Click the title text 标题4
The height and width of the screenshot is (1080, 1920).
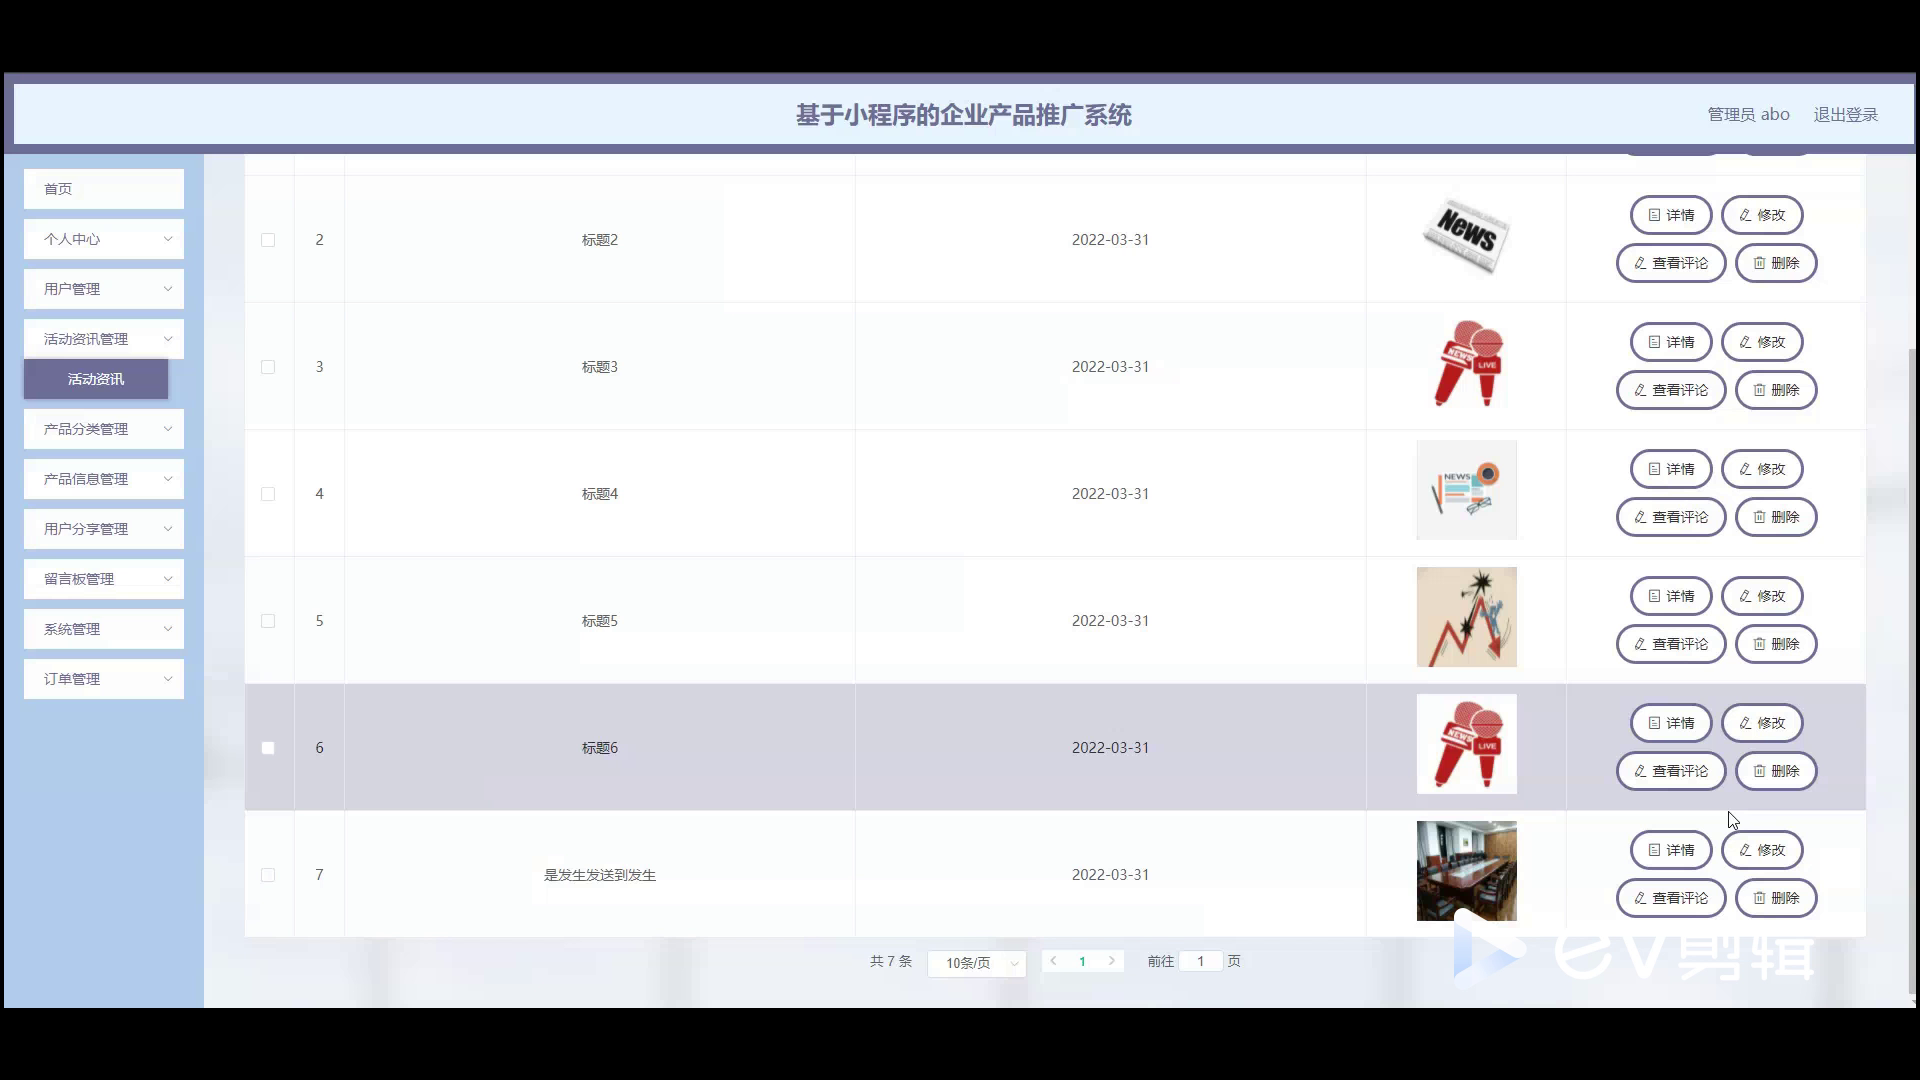pyautogui.click(x=600, y=494)
